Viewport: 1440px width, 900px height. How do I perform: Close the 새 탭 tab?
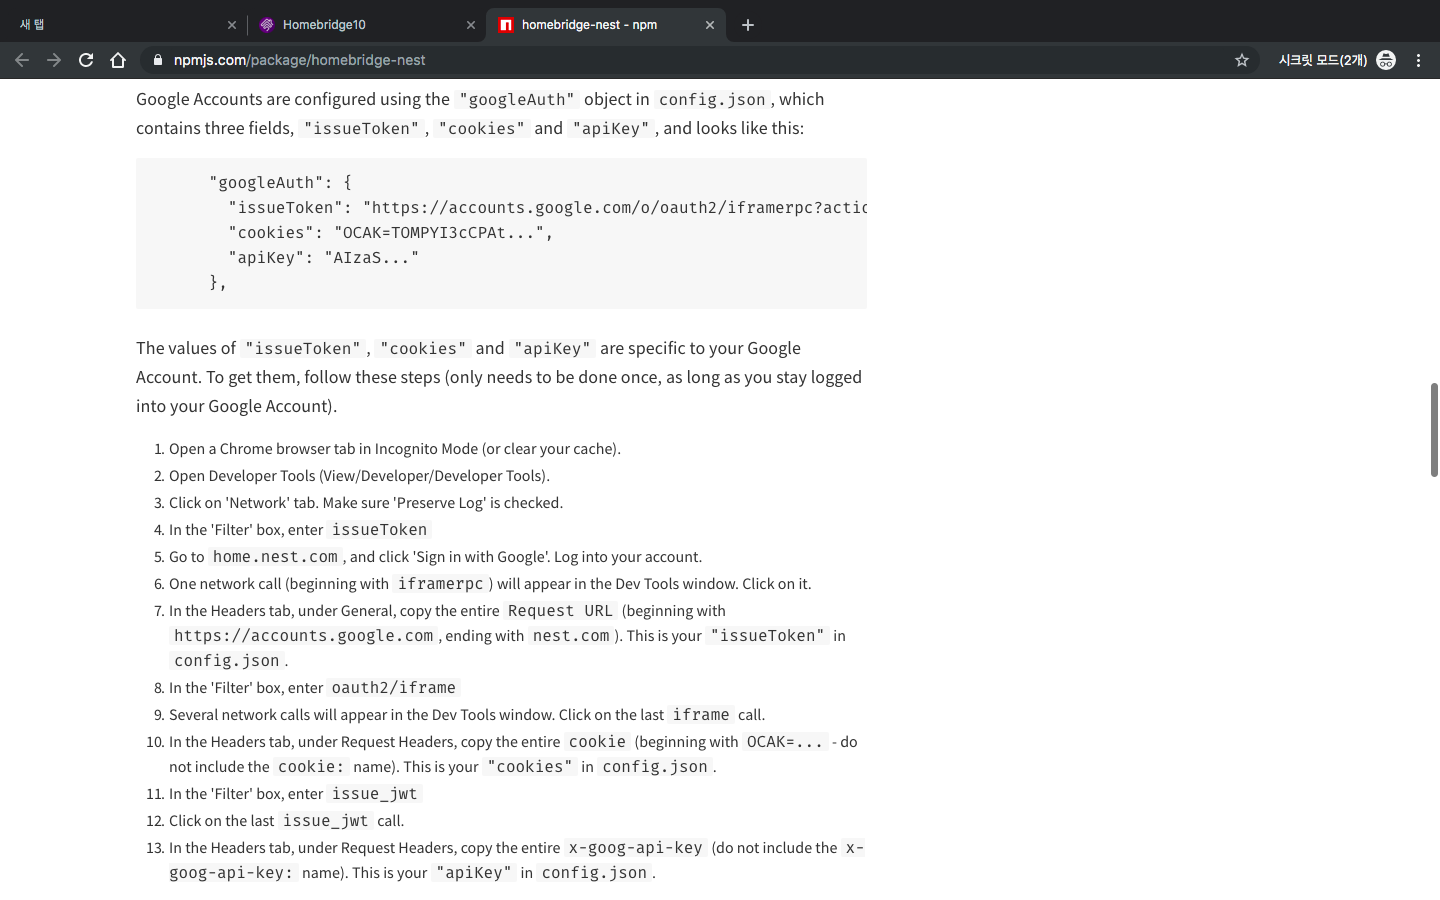tap(232, 25)
